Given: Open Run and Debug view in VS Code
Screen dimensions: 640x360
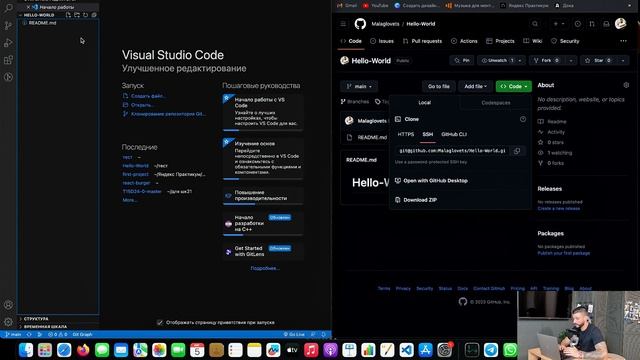Looking at the screenshot, I should 8,43.
